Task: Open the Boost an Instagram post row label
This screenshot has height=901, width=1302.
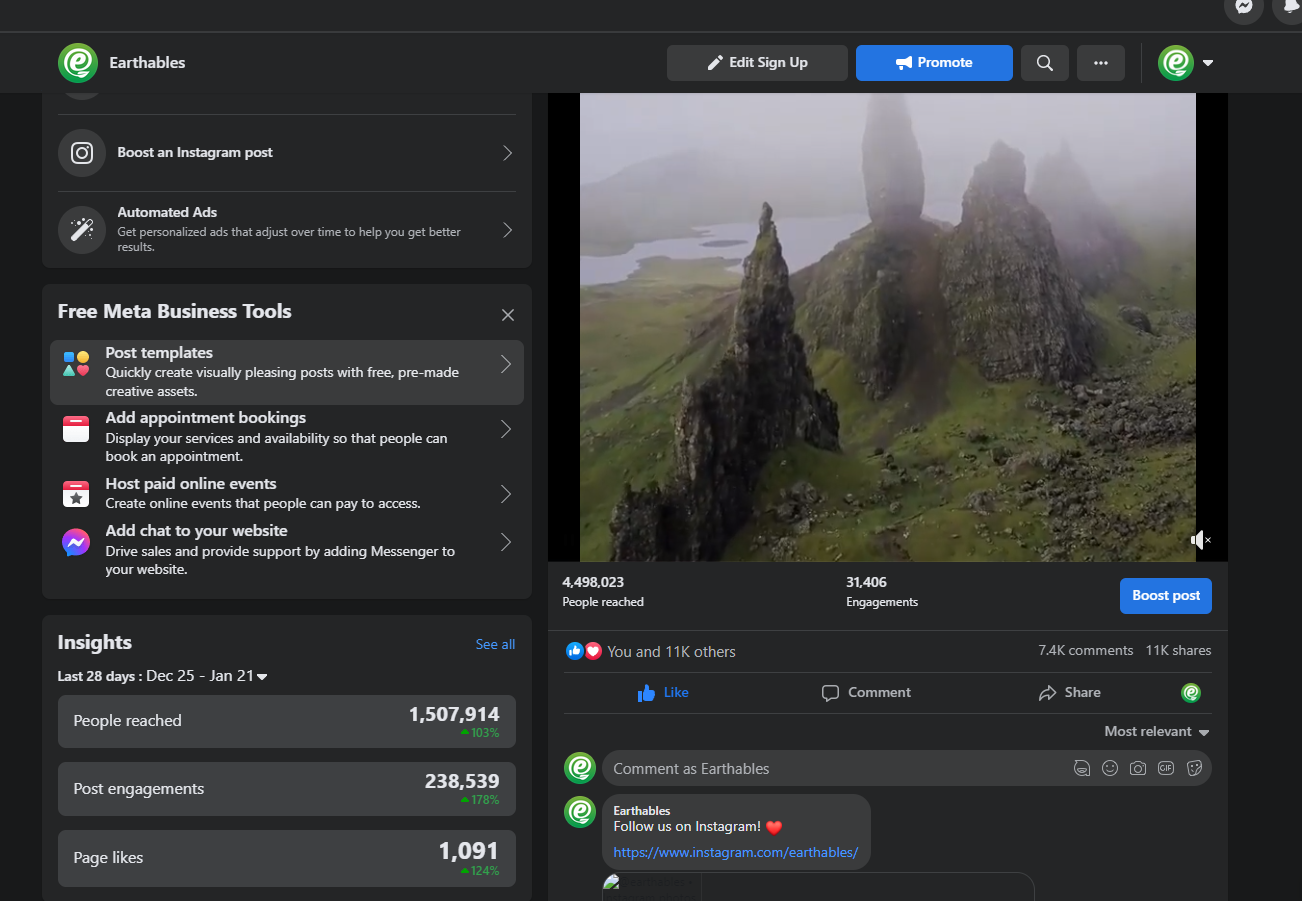Action: [195, 153]
